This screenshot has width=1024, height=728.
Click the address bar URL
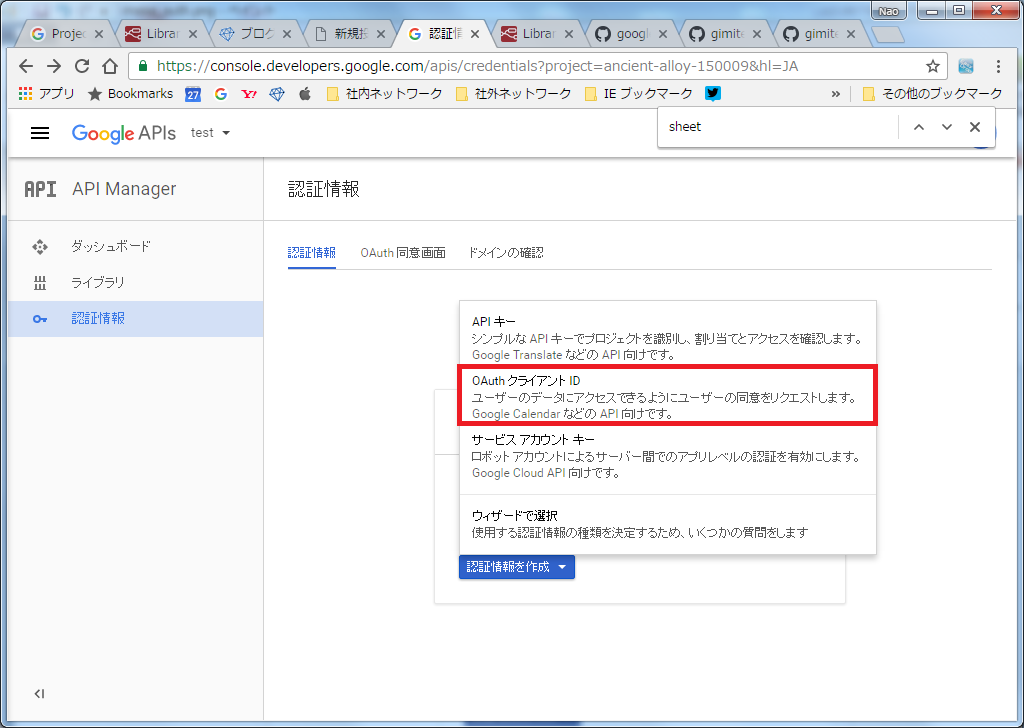point(477,66)
